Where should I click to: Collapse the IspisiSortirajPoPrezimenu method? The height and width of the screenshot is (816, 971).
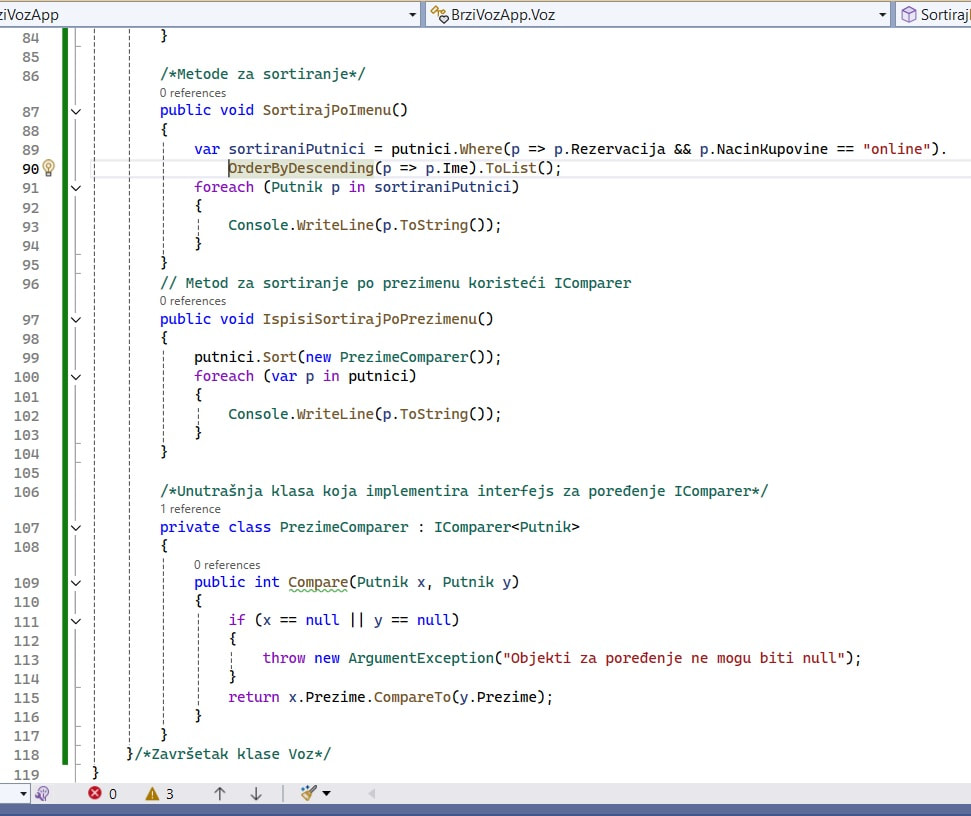(76, 319)
